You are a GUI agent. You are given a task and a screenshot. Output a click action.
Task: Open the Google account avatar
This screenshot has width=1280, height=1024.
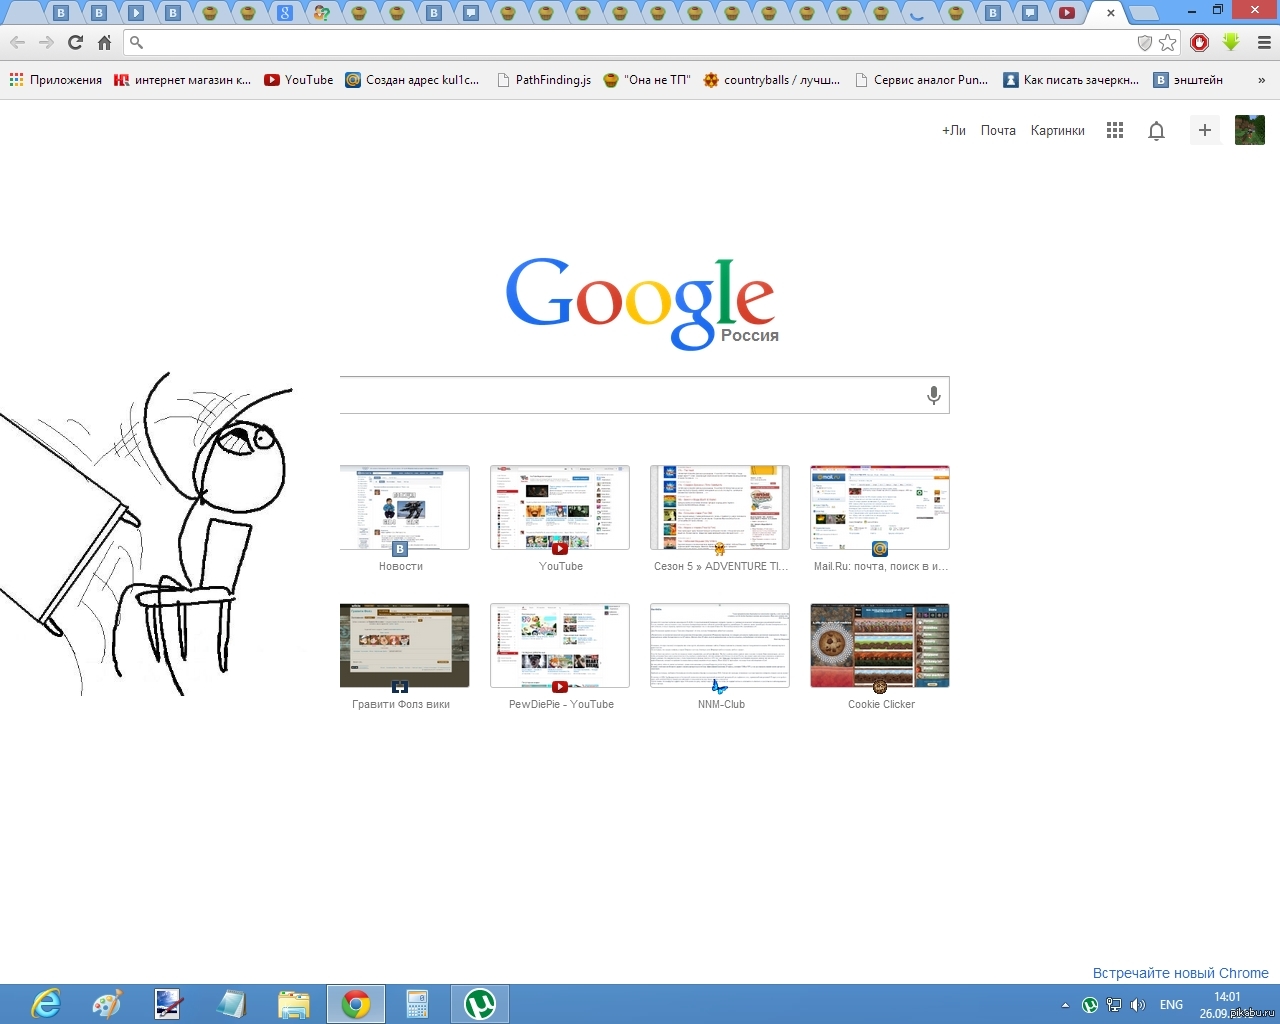(x=1250, y=130)
